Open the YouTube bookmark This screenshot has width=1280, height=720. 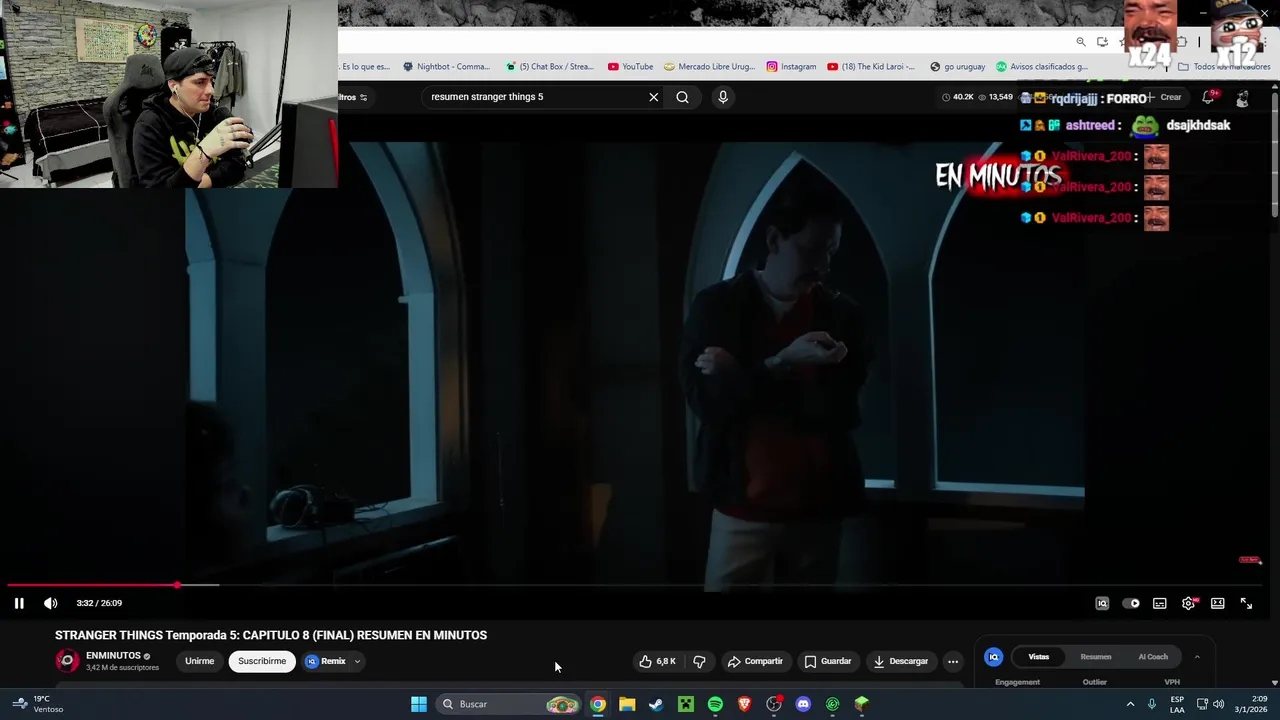click(x=631, y=67)
